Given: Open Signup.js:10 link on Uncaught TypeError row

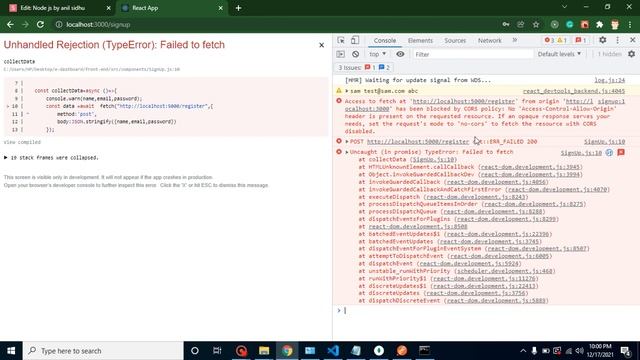Looking at the screenshot, I should click(x=581, y=152).
